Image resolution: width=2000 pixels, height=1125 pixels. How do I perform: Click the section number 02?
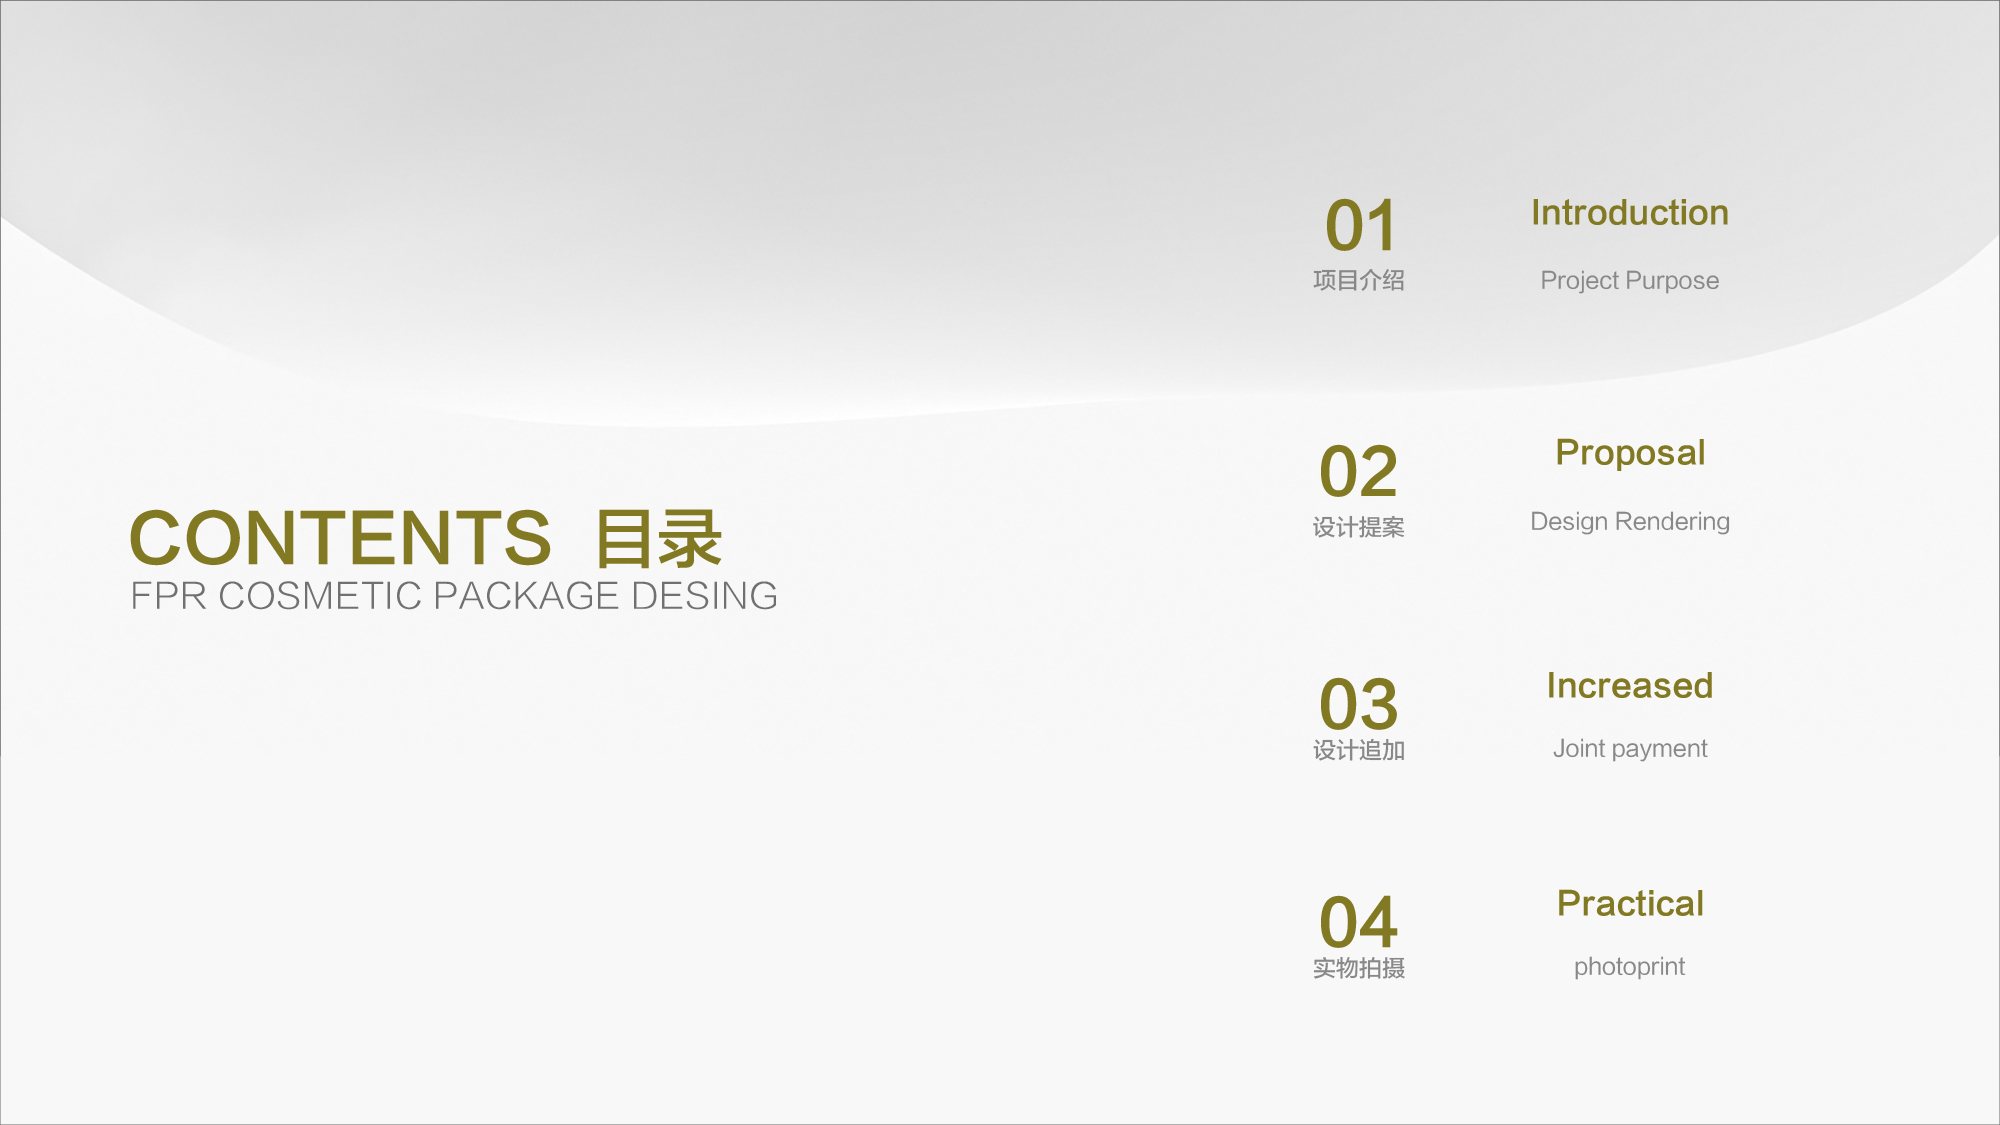1358,471
